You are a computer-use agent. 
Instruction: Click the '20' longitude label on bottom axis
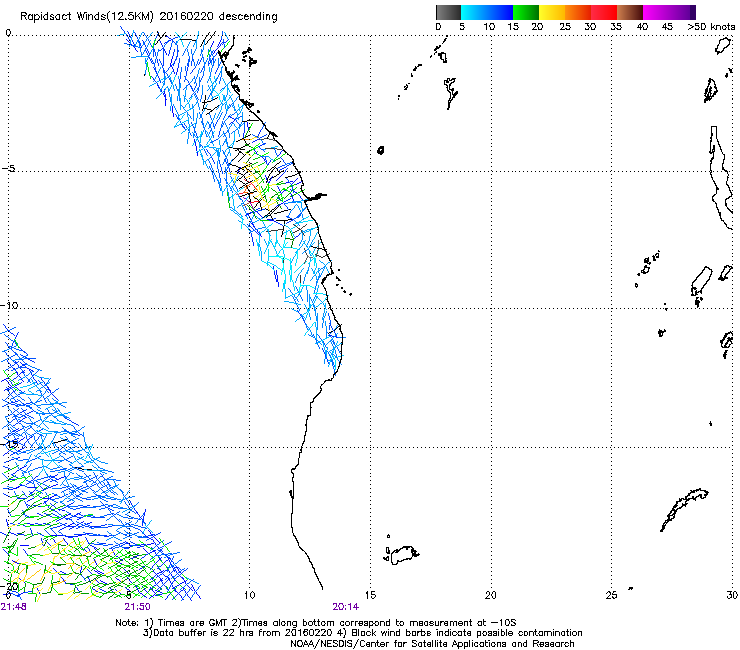[491, 595]
